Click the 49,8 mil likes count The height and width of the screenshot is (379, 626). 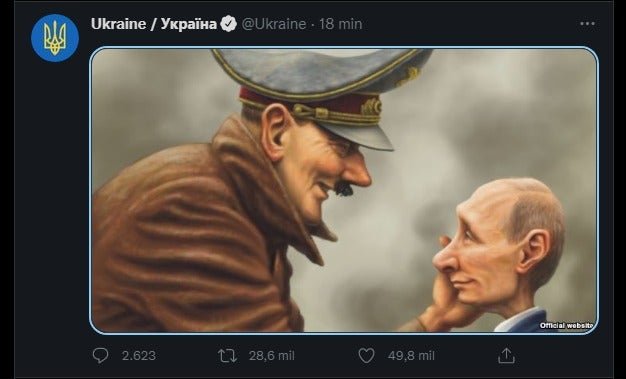pos(411,355)
